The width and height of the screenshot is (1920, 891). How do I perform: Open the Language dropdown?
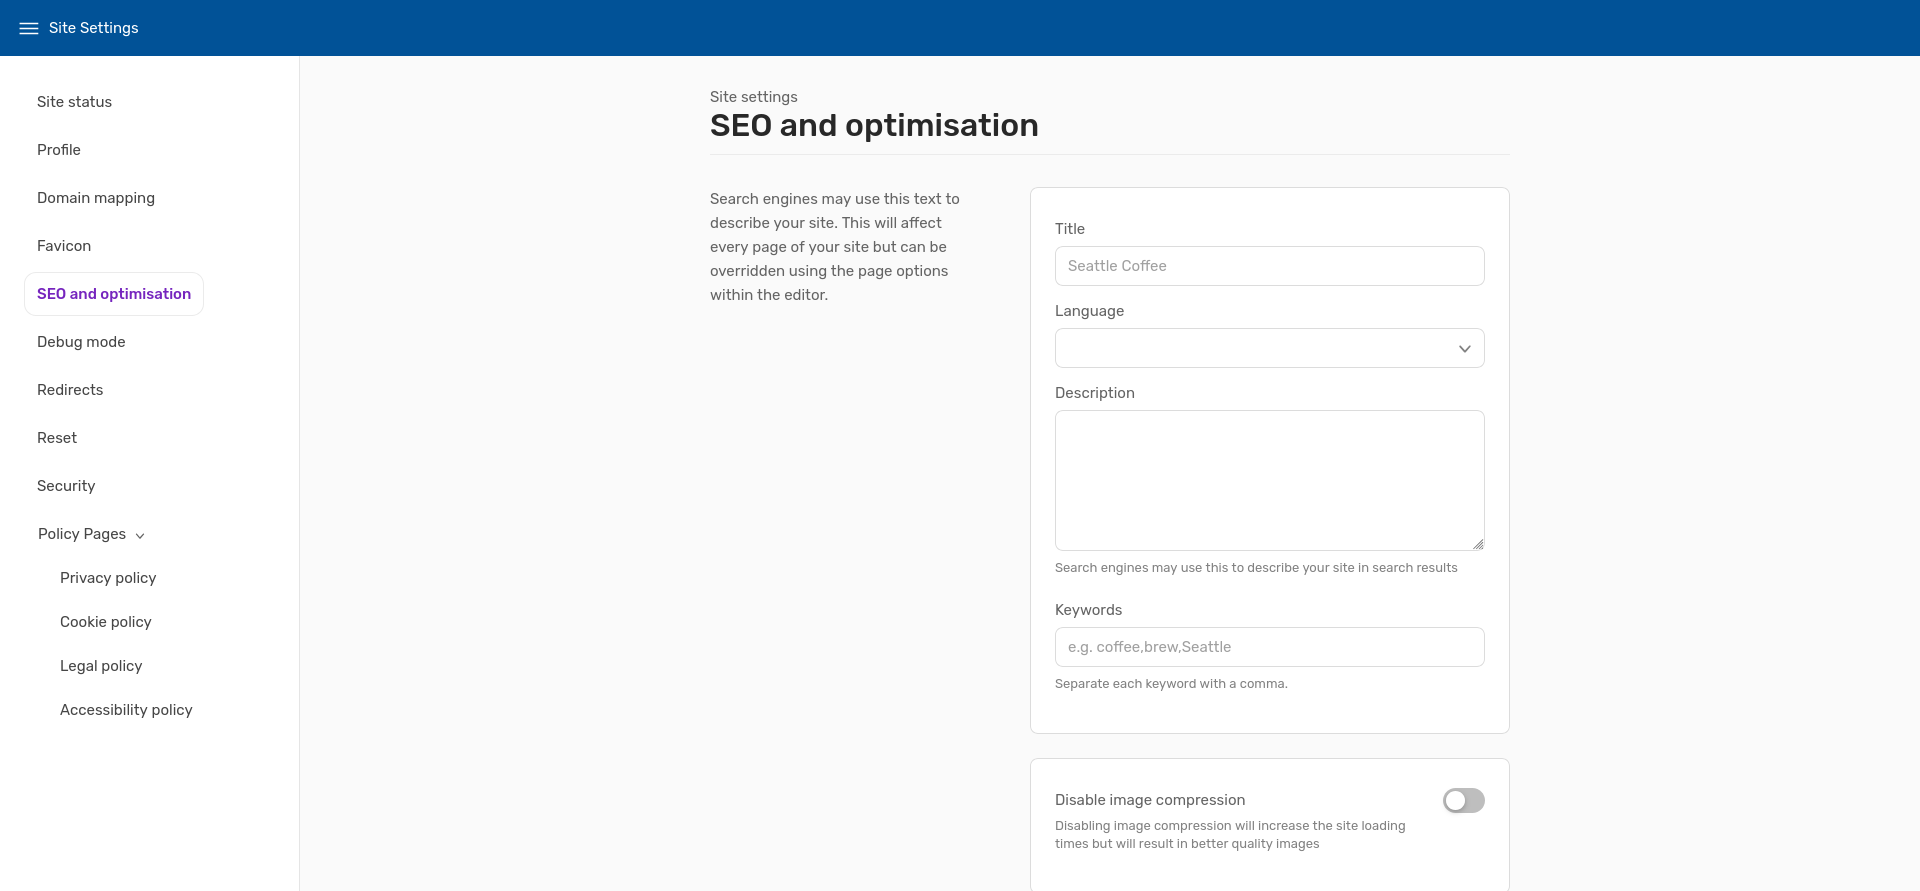point(1269,348)
